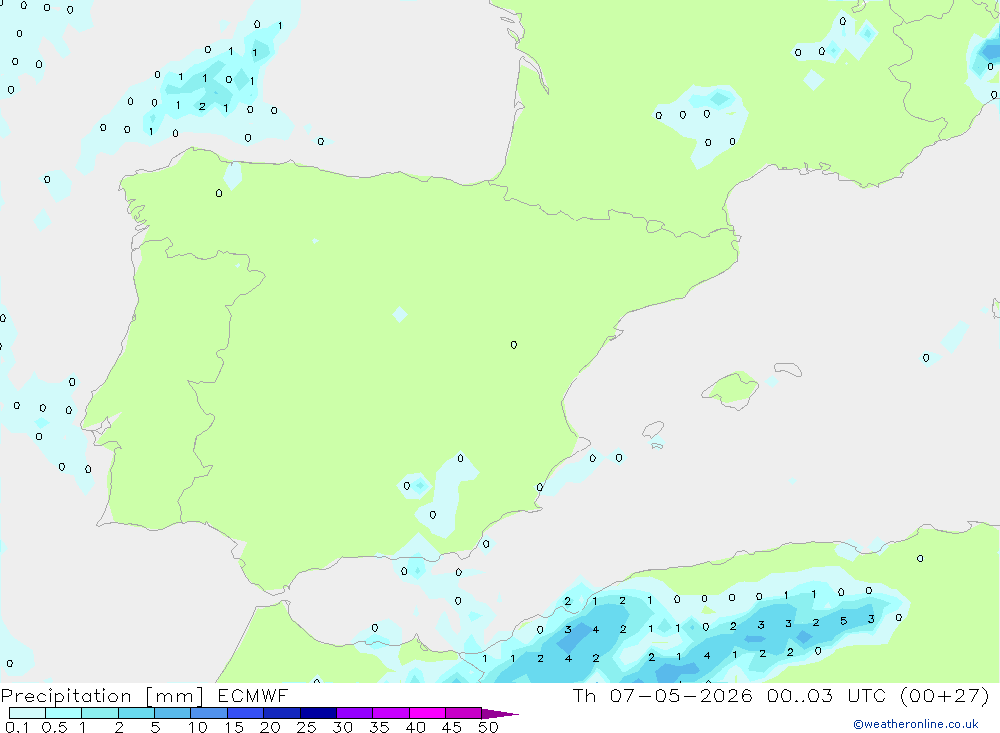Screen dimensions: 1000x733
Task: Click the 35–40 mm purple legend swatch
Action: [x=391, y=713]
